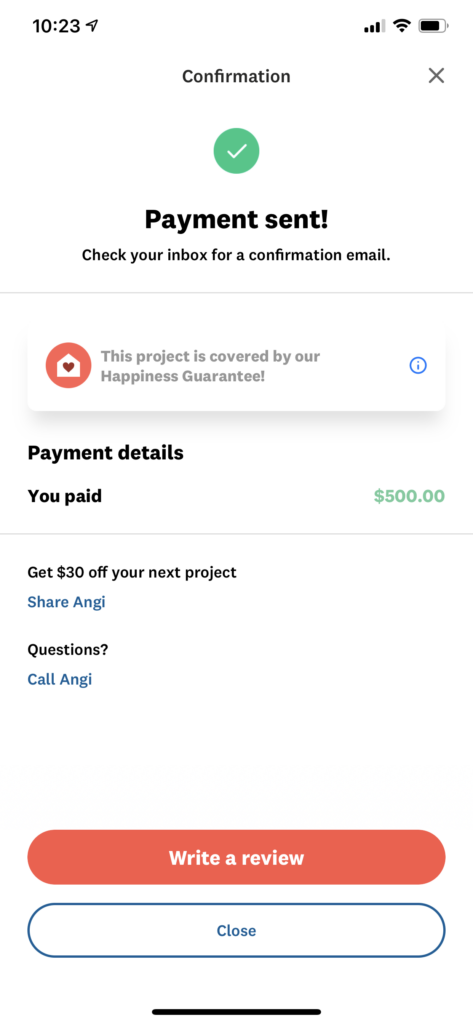Open Happiness Guarantee info icon
Image resolution: width=473 pixels, height=1024 pixels.
tap(418, 366)
